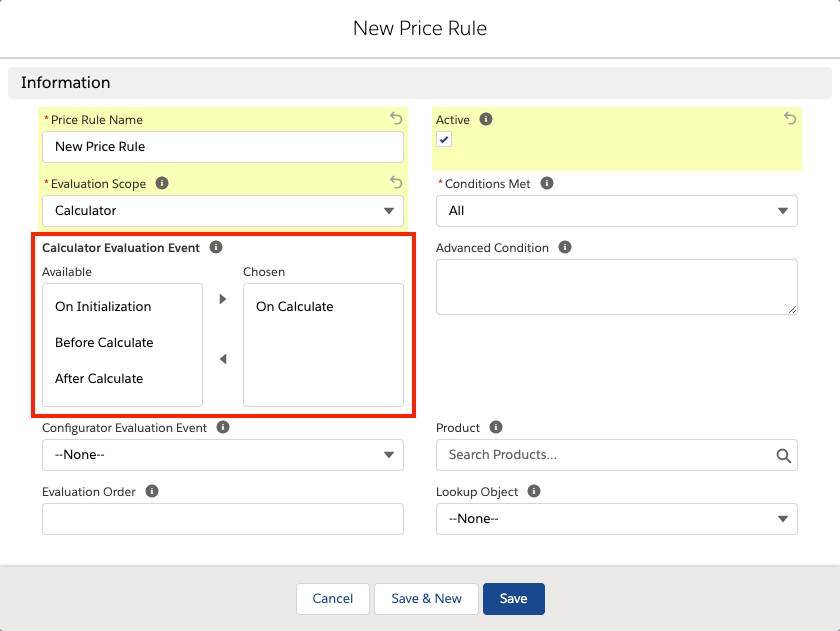Click the Save button
840x631 pixels.
coord(514,598)
